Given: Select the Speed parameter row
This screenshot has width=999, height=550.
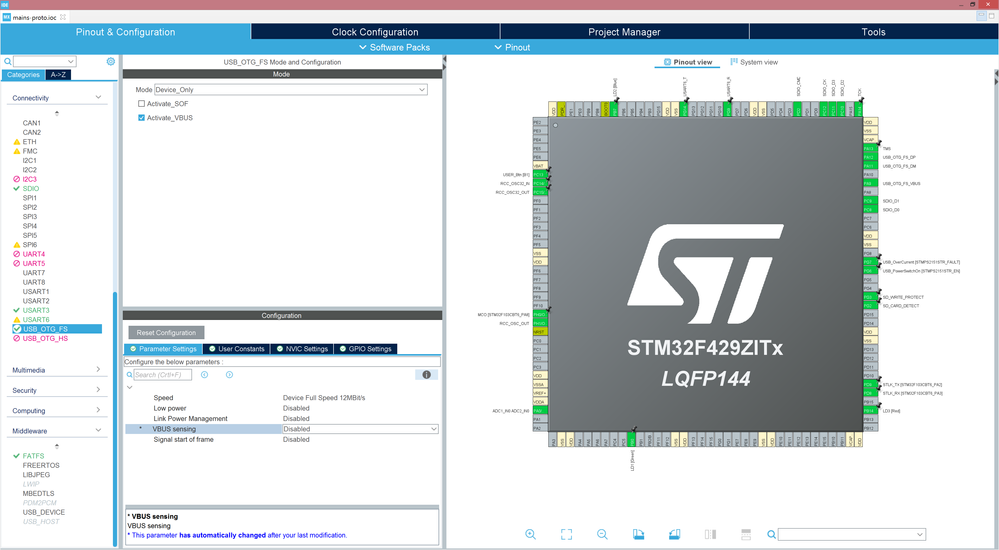Looking at the screenshot, I should (x=282, y=398).
